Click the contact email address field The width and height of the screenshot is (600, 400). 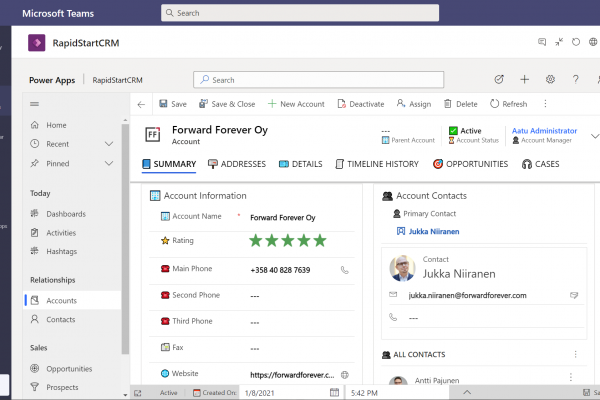(x=467, y=295)
